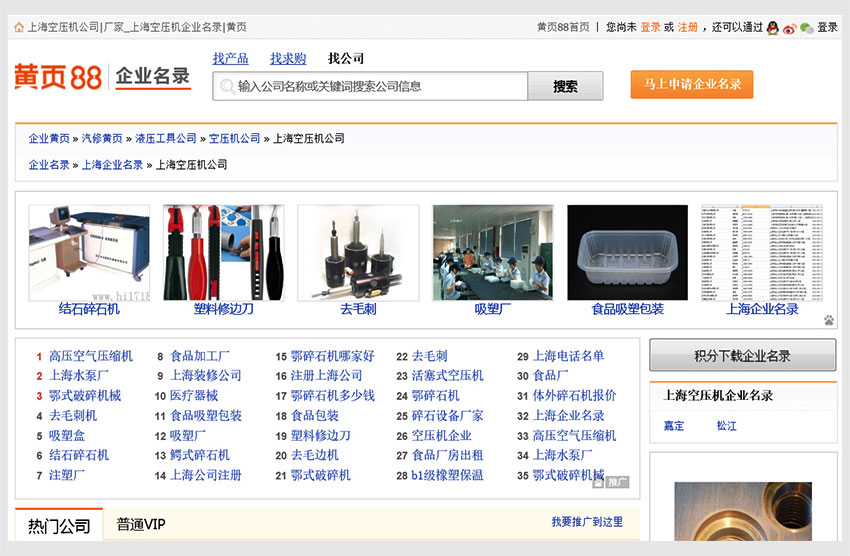Click the 高压空气压缩机 link ranked number 1
This screenshot has height=556, width=850.
(91, 356)
